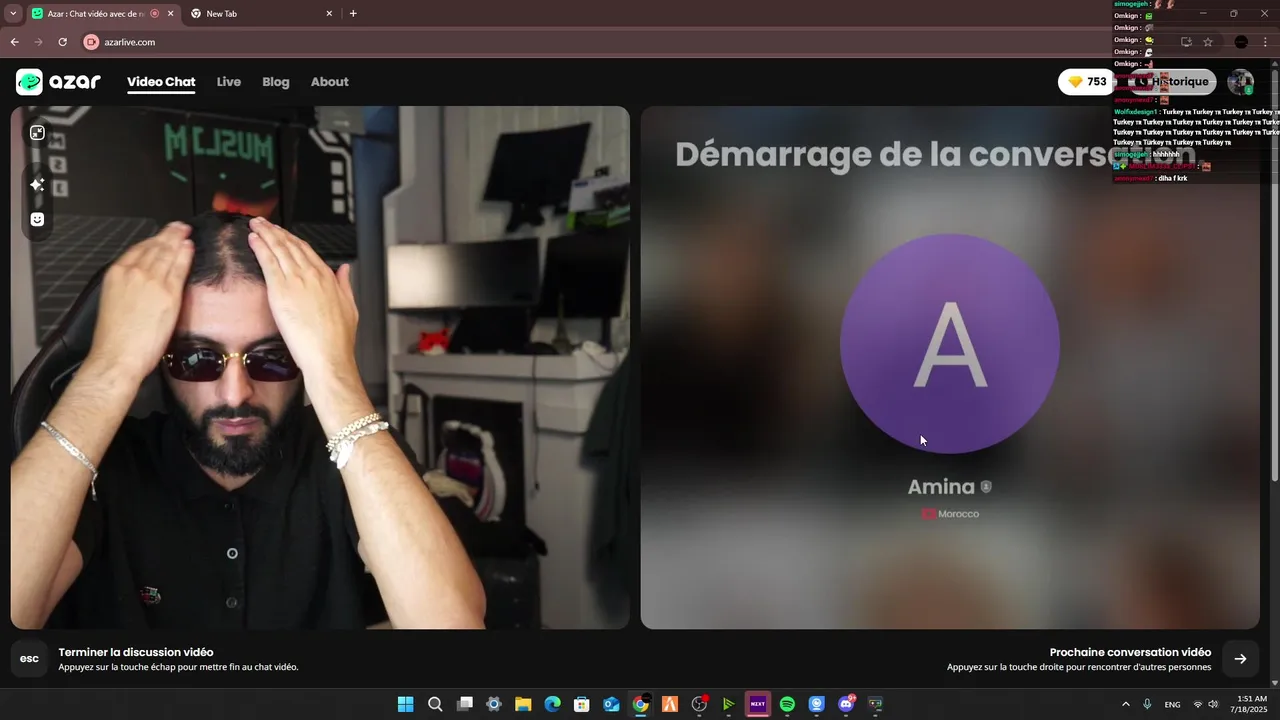Open Outlook from taskbar
Screen dimensions: 1280x720
pyautogui.click(x=611, y=704)
